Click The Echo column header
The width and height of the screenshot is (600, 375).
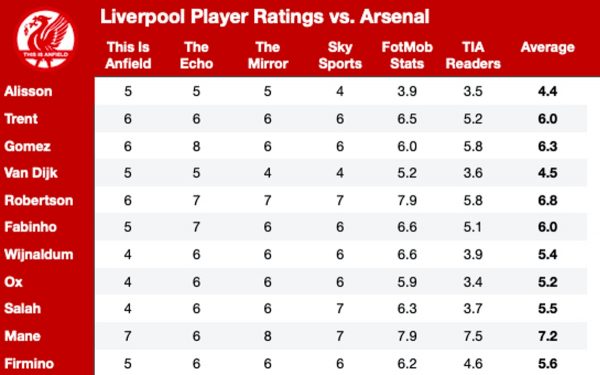pos(196,55)
